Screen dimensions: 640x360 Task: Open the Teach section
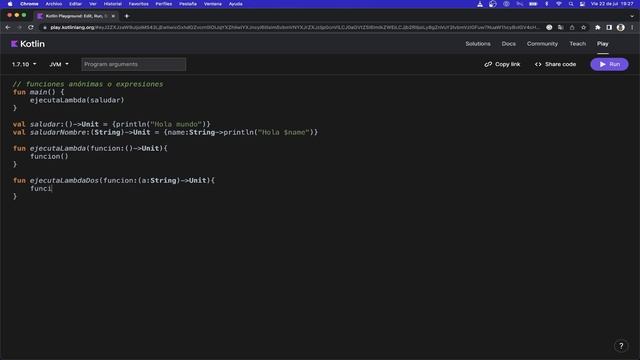(x=578, y=44)
